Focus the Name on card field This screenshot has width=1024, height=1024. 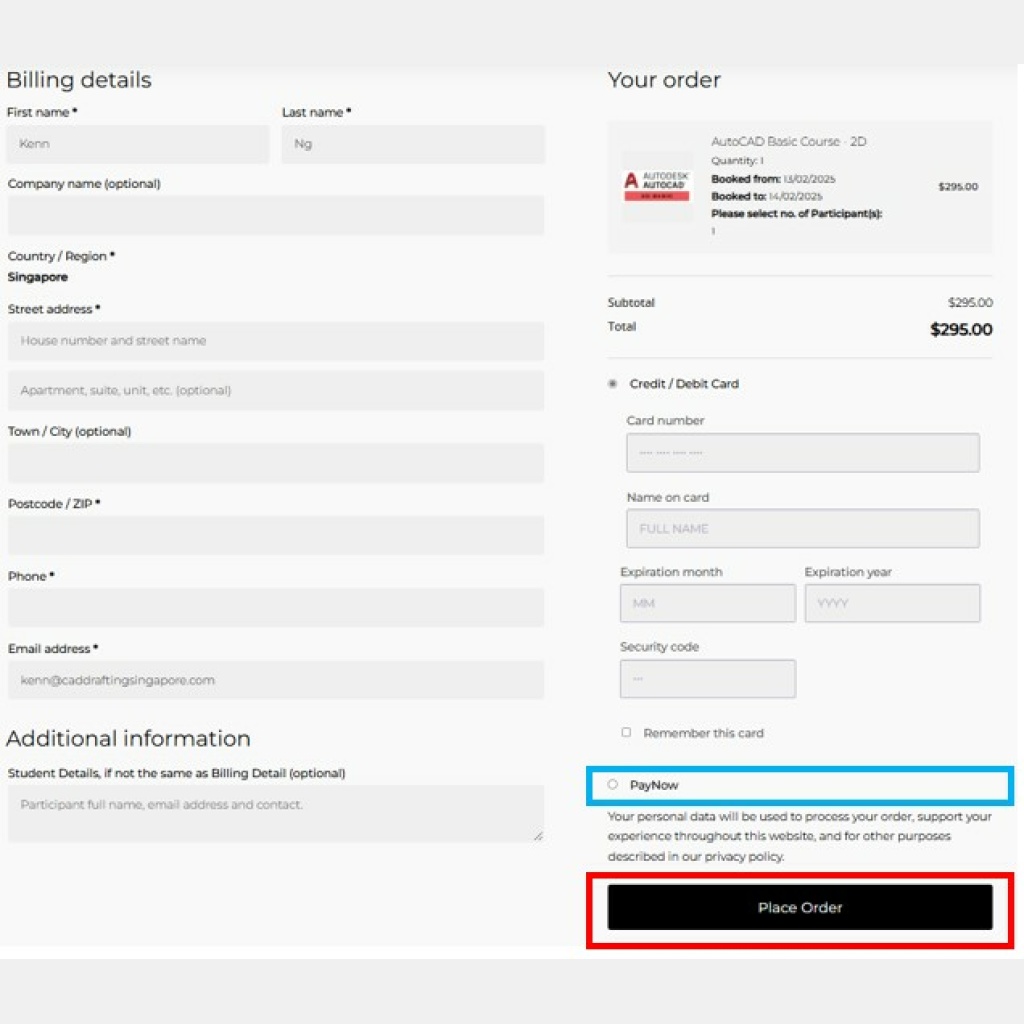802,528
